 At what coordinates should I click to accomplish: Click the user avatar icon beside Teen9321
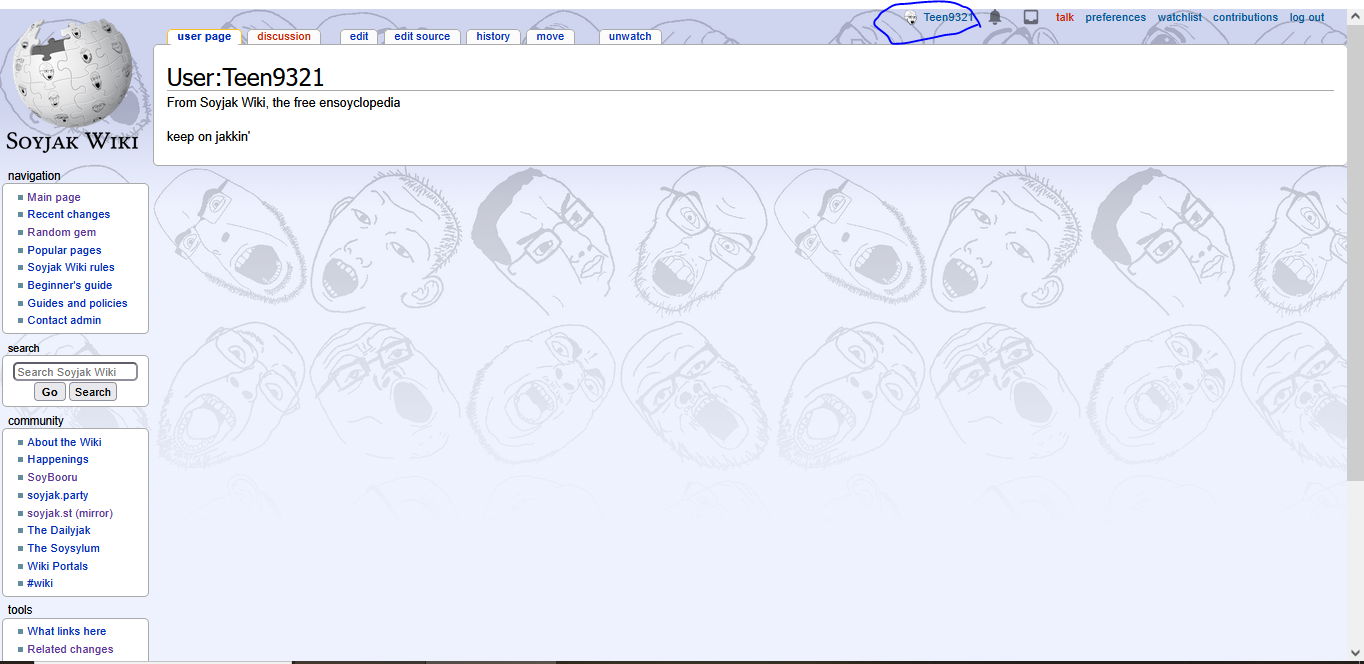click(911, 18)
